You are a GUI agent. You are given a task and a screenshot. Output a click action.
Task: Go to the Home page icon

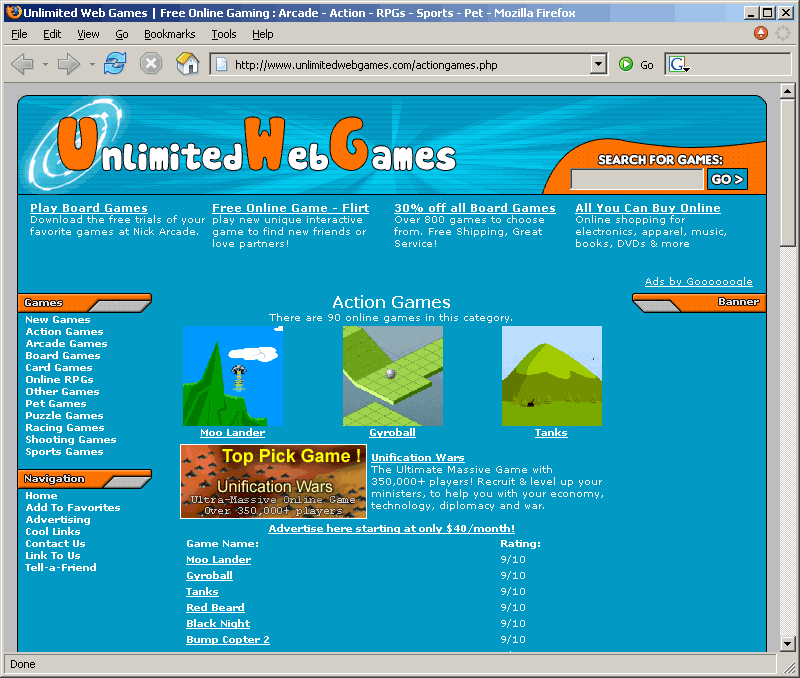click(187, 65)
